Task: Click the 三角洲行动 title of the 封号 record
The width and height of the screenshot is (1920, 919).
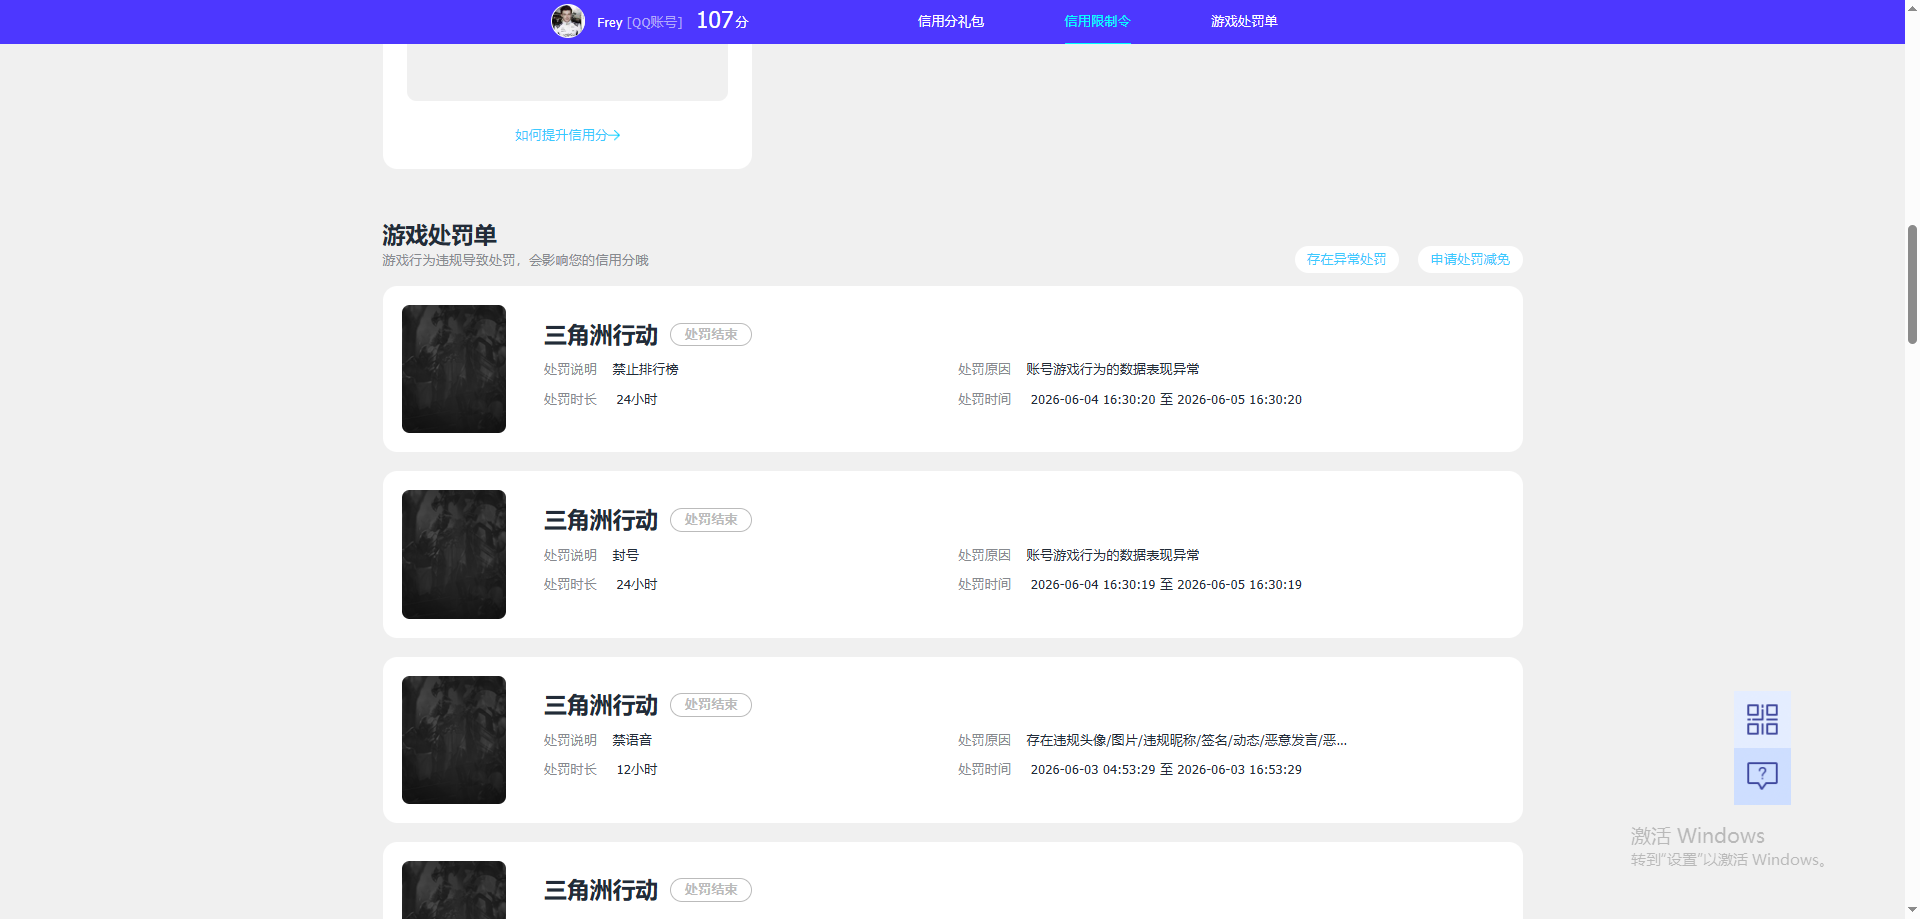Action: pyautogui.click(x=601, y=520)
